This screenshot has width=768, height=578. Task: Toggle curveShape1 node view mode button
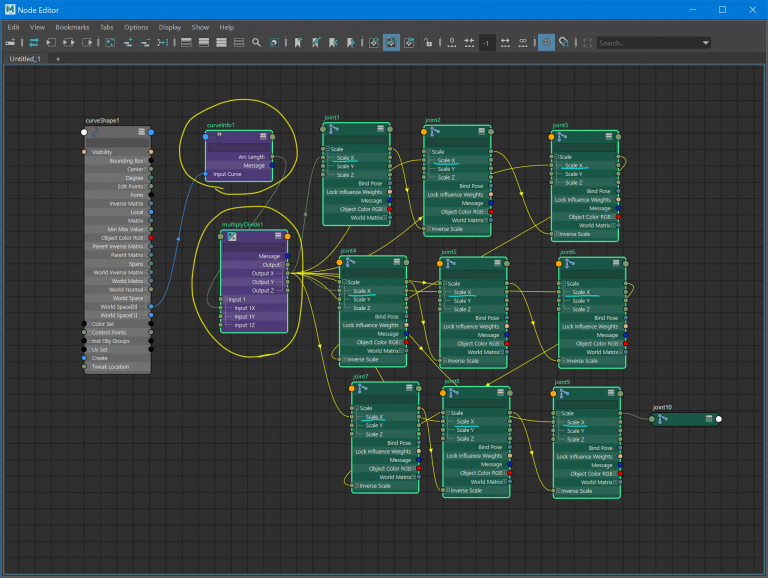click(139, 131)
